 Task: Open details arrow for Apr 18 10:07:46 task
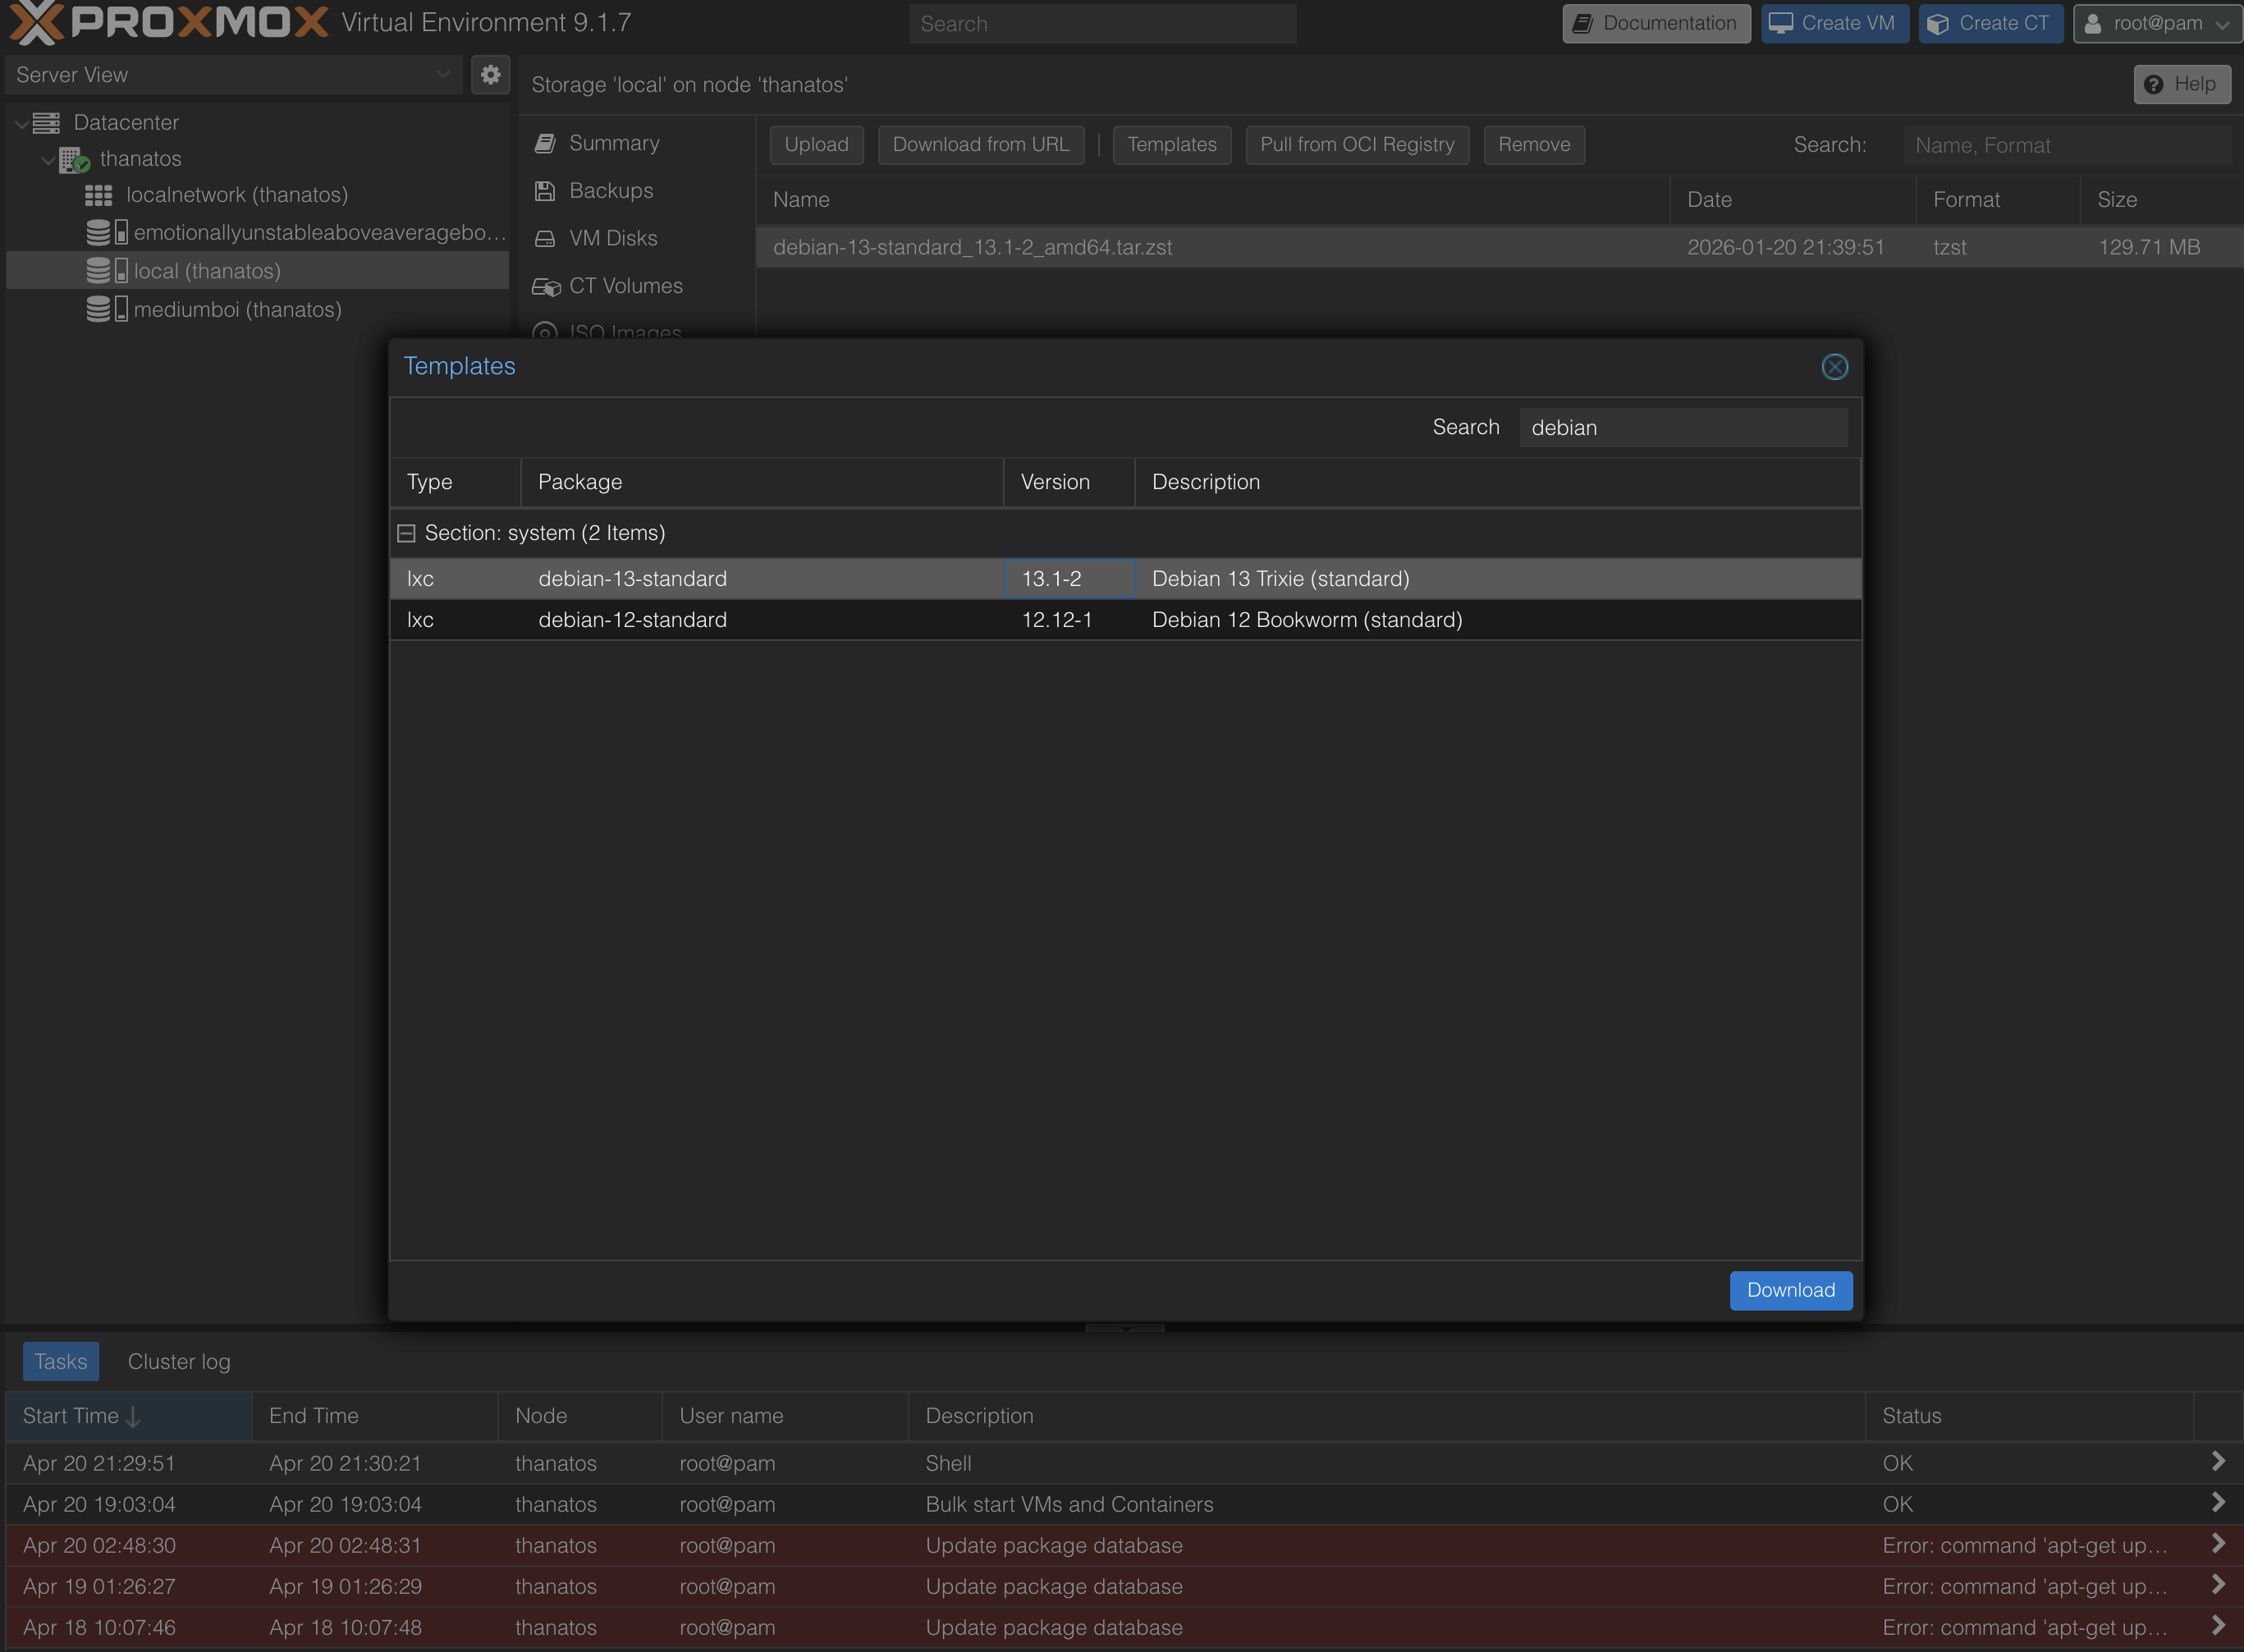[x=2217, y=1625]
